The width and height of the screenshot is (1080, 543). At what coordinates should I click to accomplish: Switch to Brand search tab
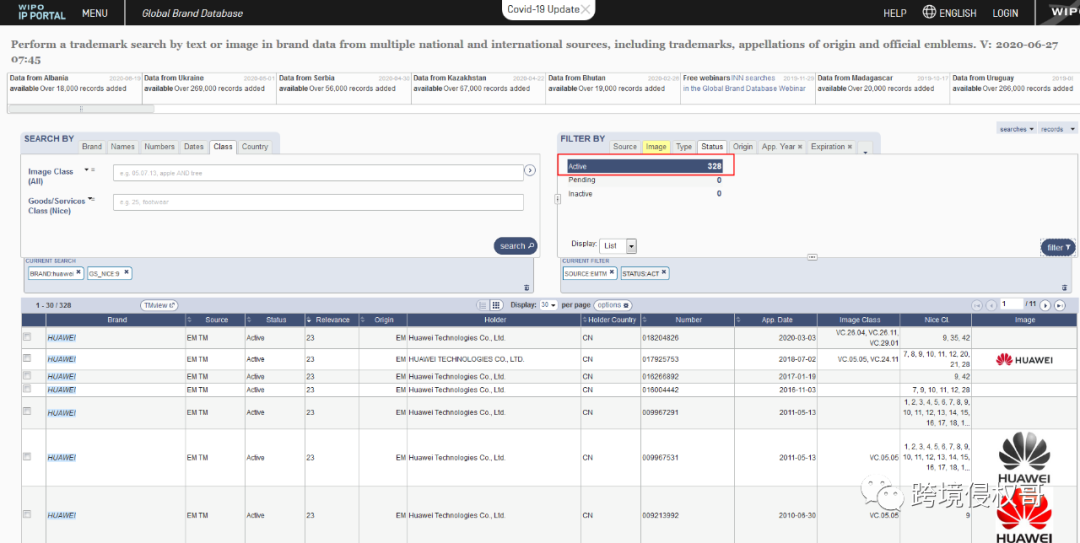click(x=92, y=147)
